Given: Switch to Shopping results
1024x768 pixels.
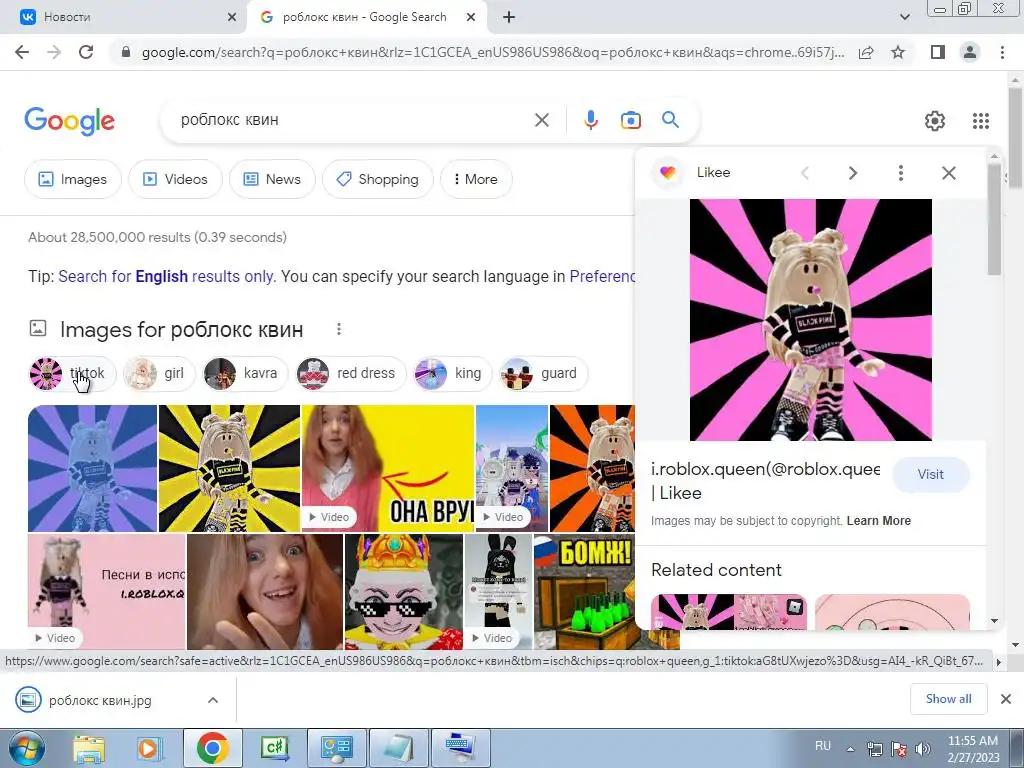Looking at the screenshot, I should [x=377, y=179].
